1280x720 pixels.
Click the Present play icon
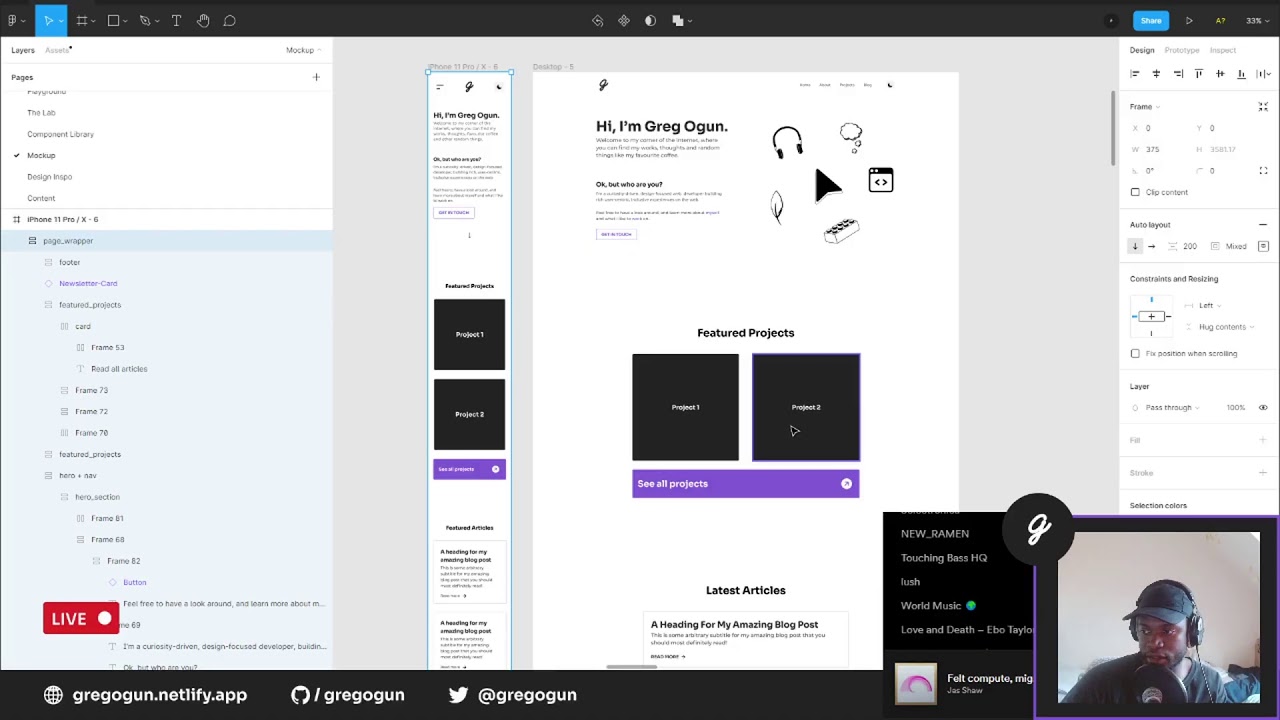pos(1189,20)
